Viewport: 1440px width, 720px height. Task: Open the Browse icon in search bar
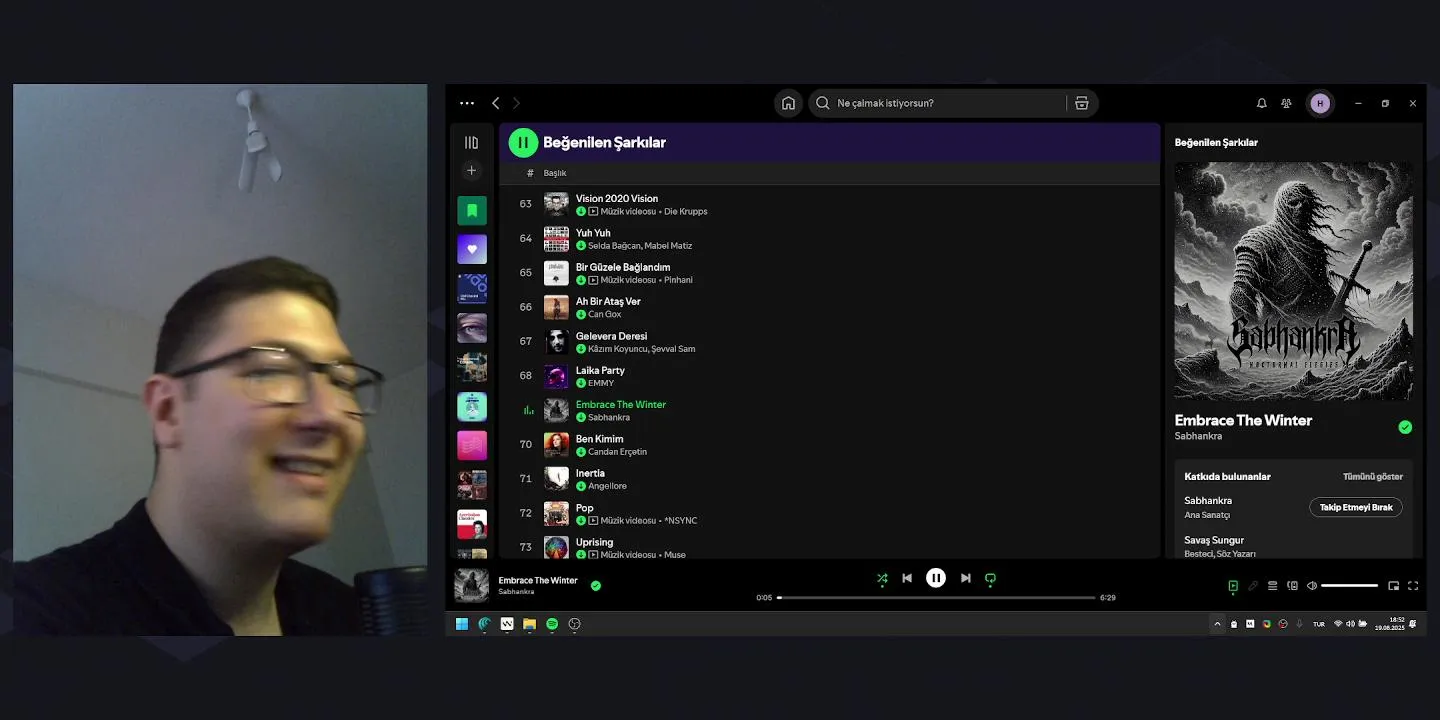[x=1081, y=103]
